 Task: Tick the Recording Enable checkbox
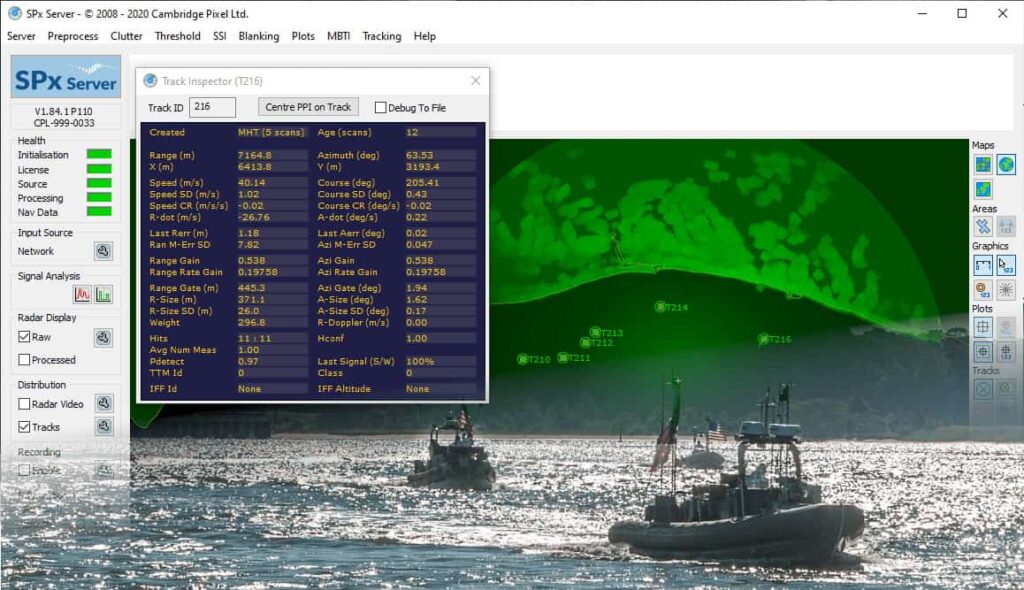(x=24, y=470)
